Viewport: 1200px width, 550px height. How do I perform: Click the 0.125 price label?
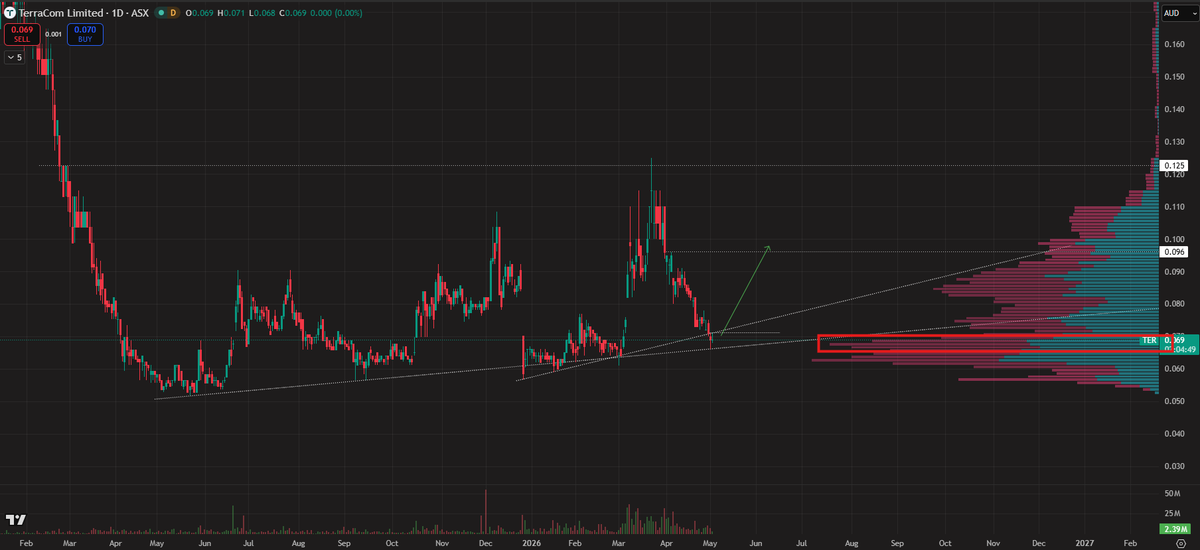point(1175,165)
